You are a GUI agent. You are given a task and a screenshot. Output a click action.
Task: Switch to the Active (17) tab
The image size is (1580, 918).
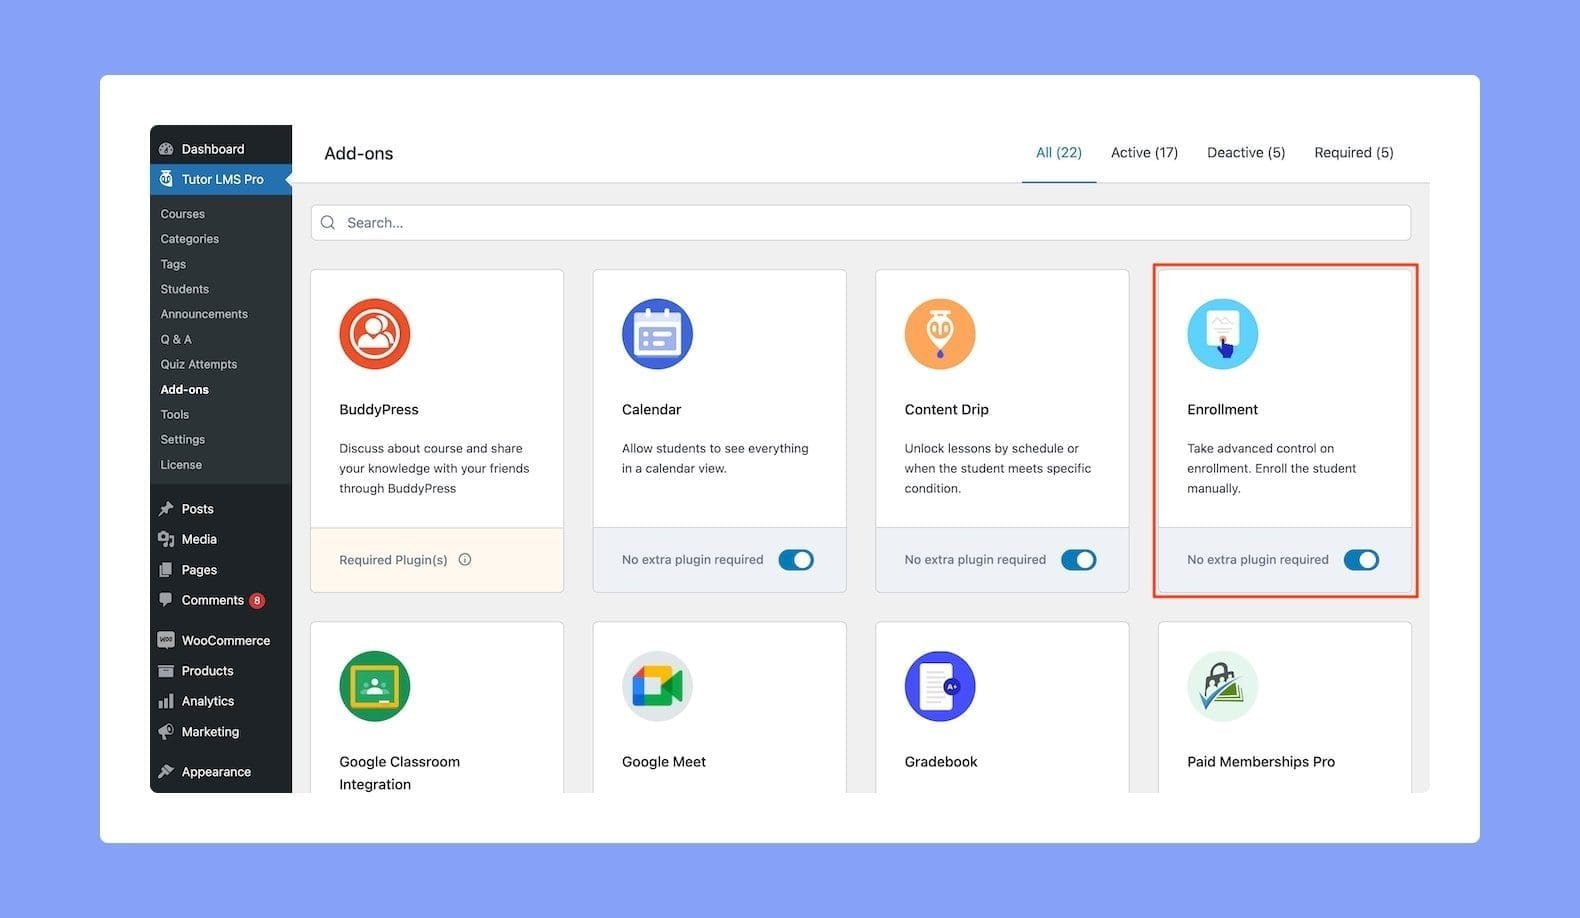[1144, 153]
